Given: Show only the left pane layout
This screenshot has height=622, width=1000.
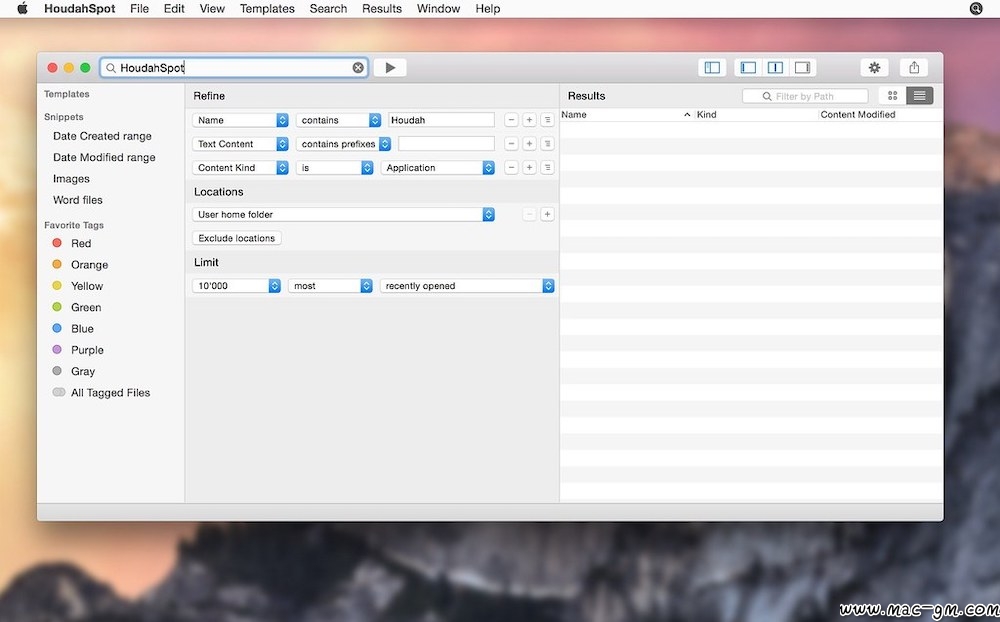Looking at the screenshot, I should click(x=748, y=68).
